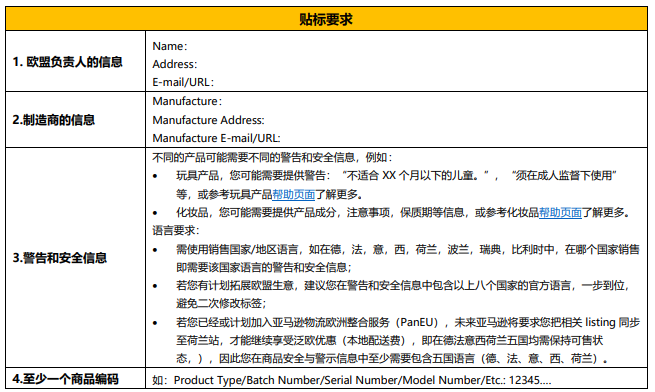Click the line 避免二次修改标签
Screen dimensions: 655x392
pyautogui.click(x=221, y=303)
